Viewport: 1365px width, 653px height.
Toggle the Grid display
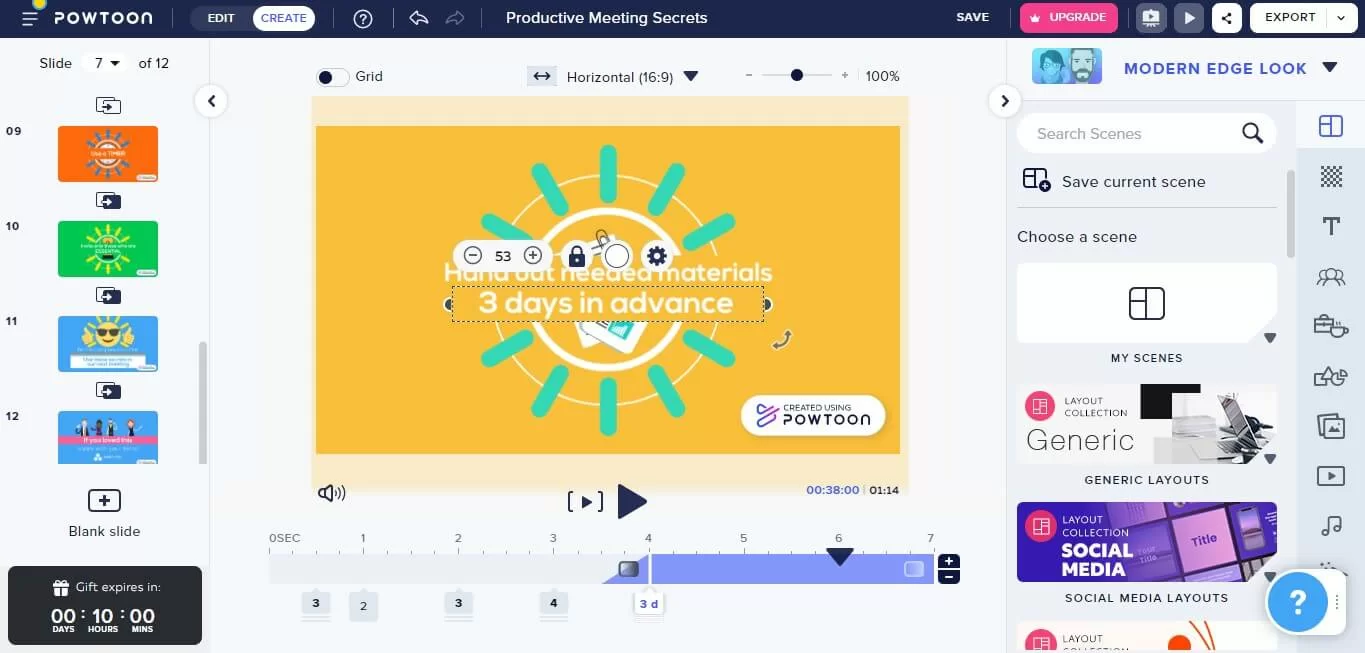pos(331,76)
